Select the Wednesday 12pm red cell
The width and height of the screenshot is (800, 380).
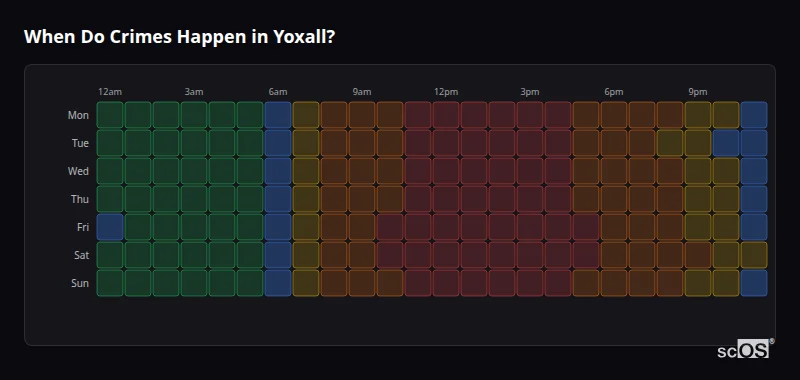coord(446,171)
